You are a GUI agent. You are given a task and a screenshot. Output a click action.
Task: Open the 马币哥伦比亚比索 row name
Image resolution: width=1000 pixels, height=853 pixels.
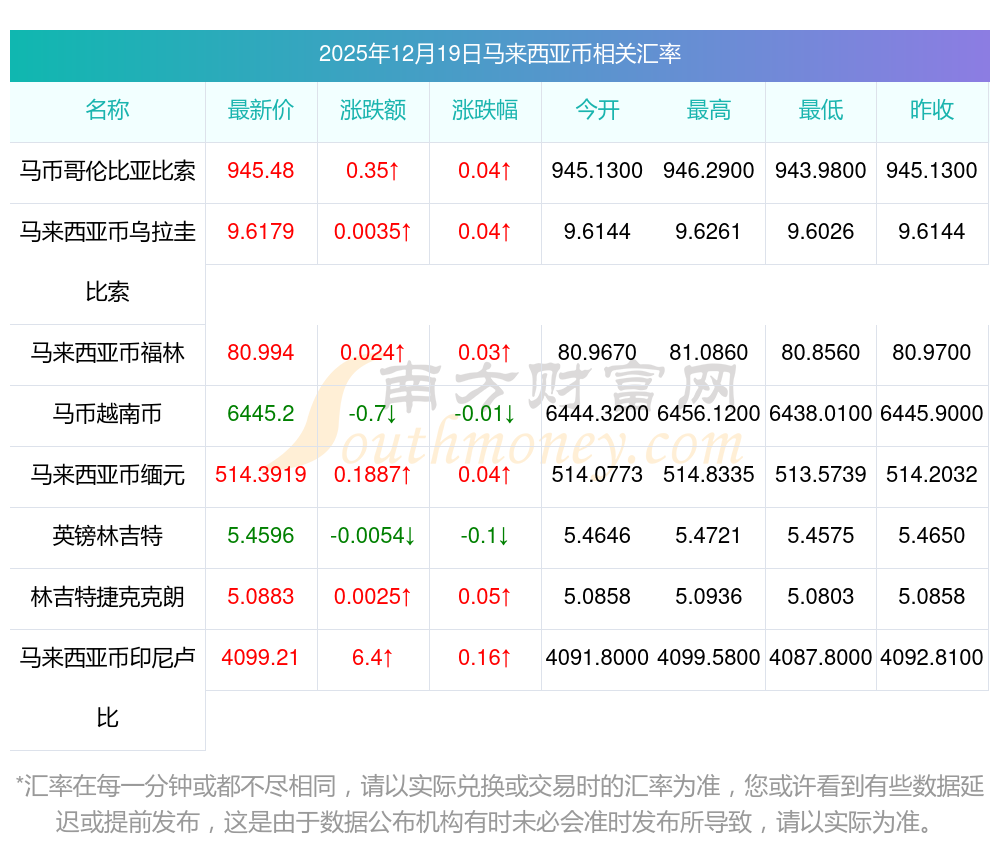click(107, 171)
